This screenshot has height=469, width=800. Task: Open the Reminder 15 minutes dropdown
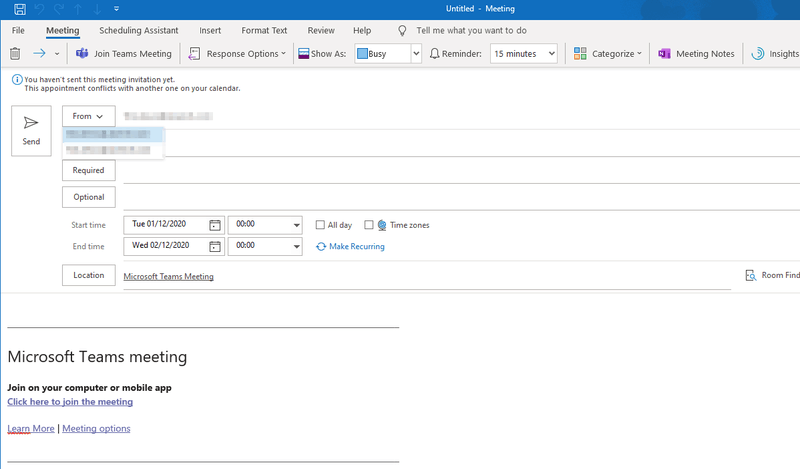[x=551, y=54]
